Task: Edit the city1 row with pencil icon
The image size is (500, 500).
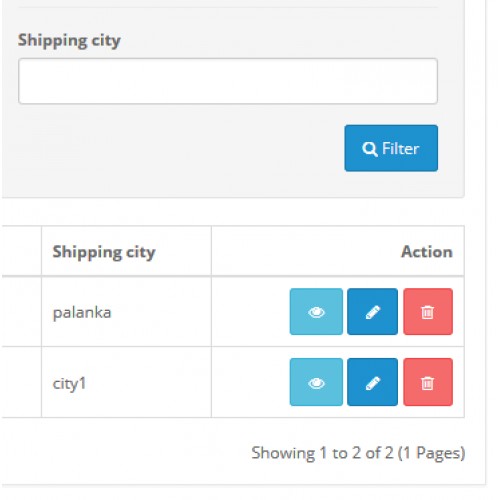Action: pos(372,382)
